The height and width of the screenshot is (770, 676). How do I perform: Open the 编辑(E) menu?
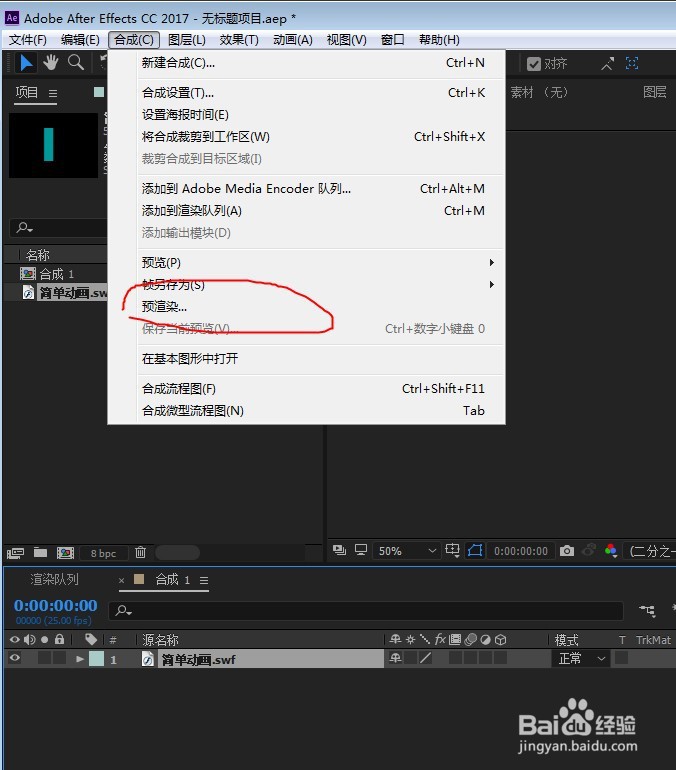80,40
